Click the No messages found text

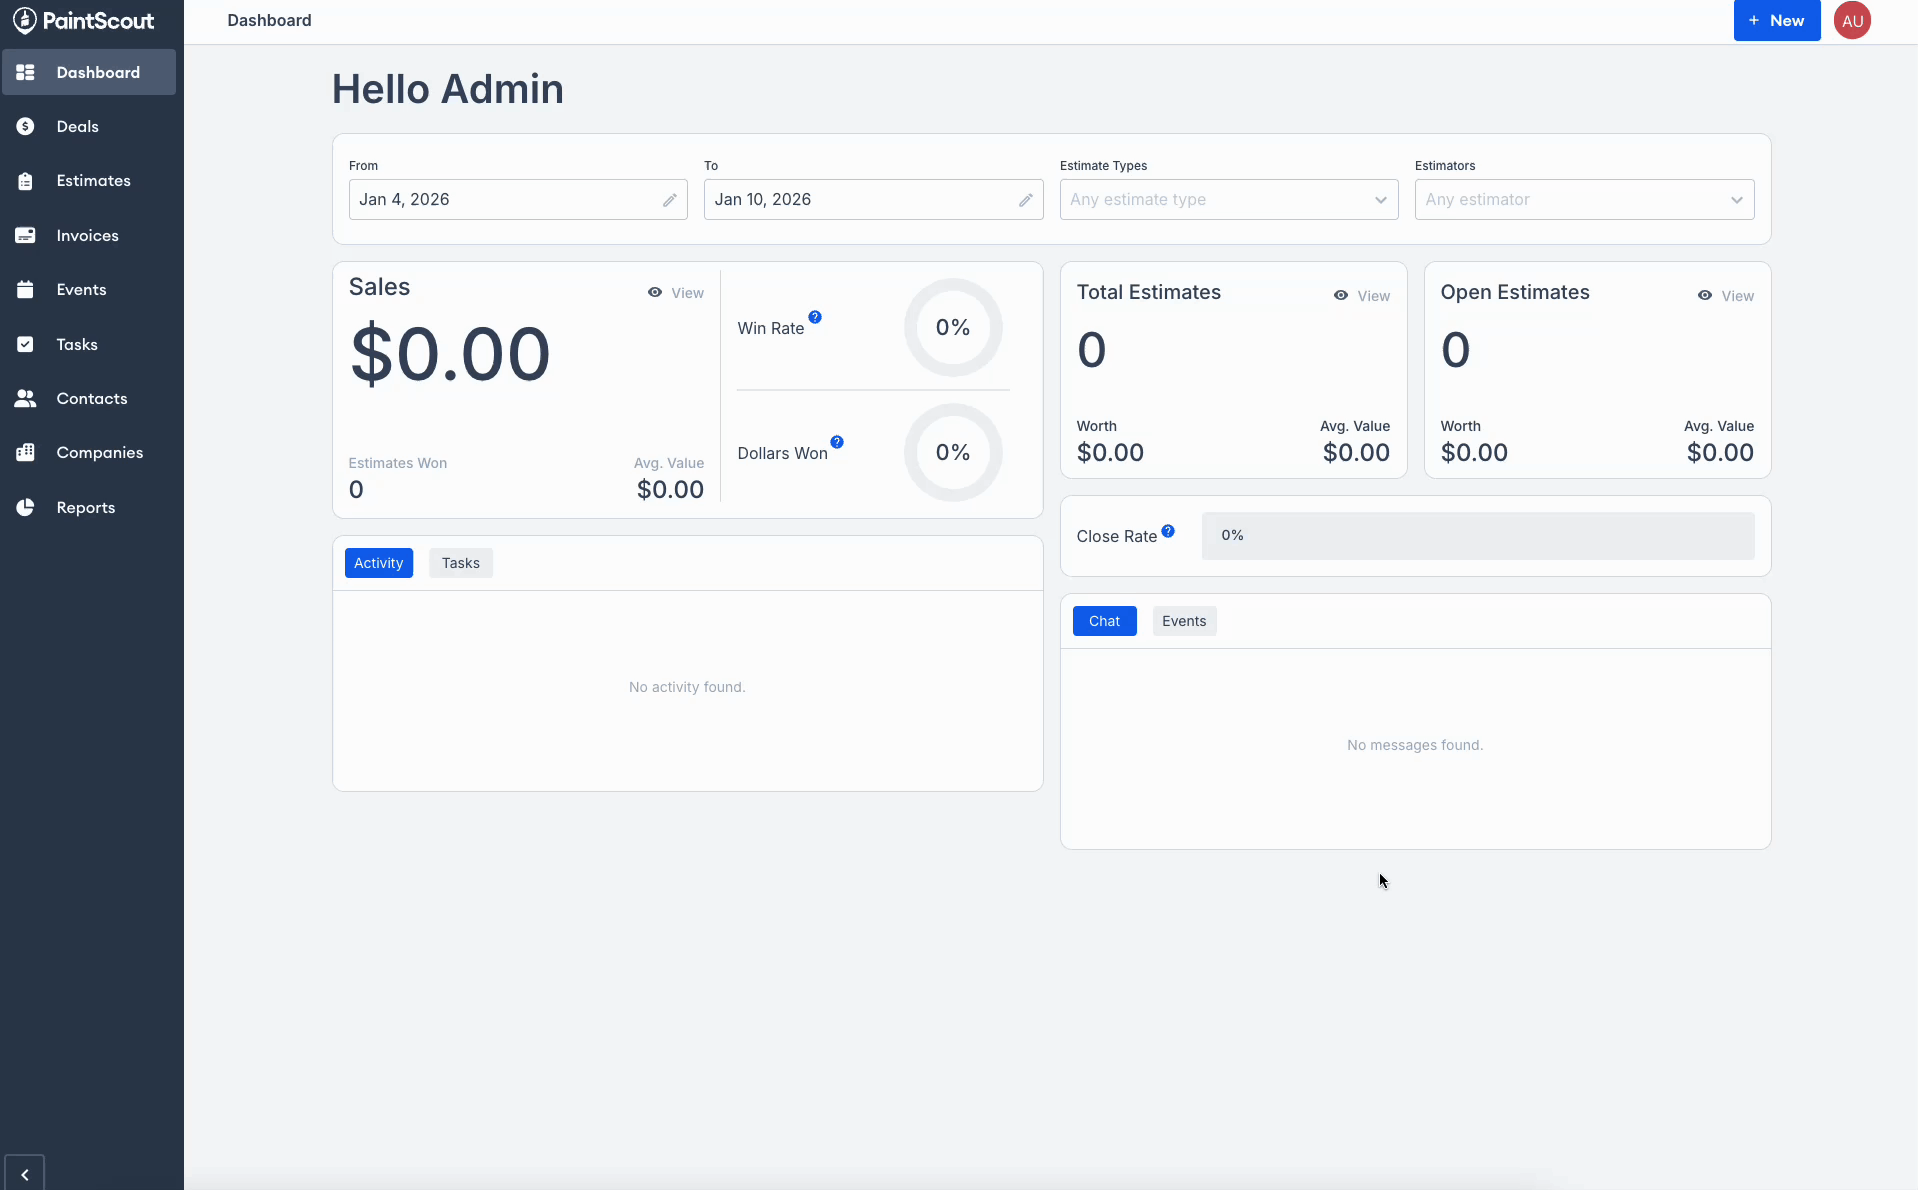coord(1415,745)
